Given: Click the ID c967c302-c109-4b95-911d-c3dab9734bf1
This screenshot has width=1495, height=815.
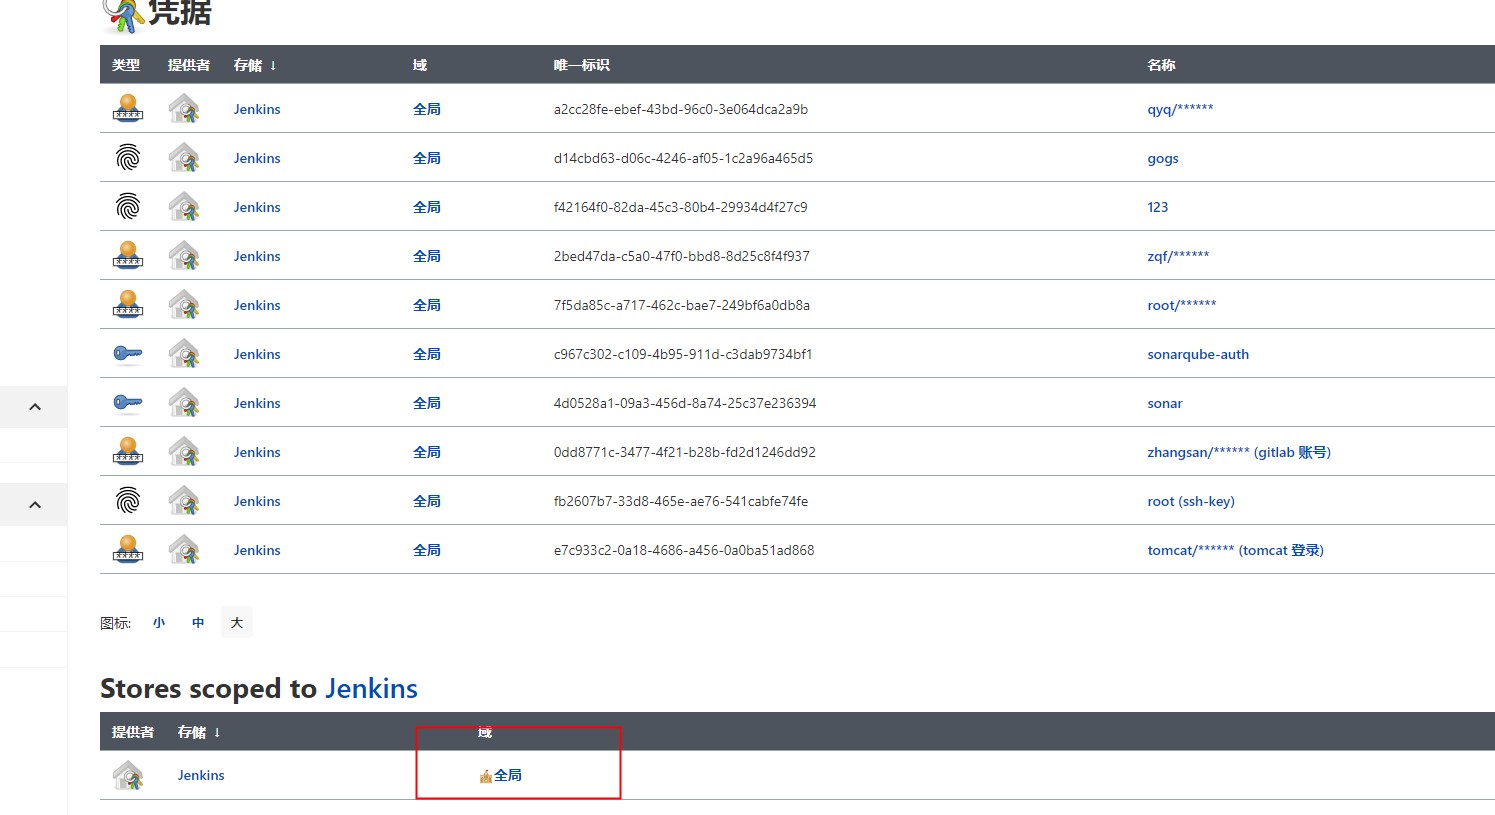Looking at the screenshot, I should tap(683, 354).
